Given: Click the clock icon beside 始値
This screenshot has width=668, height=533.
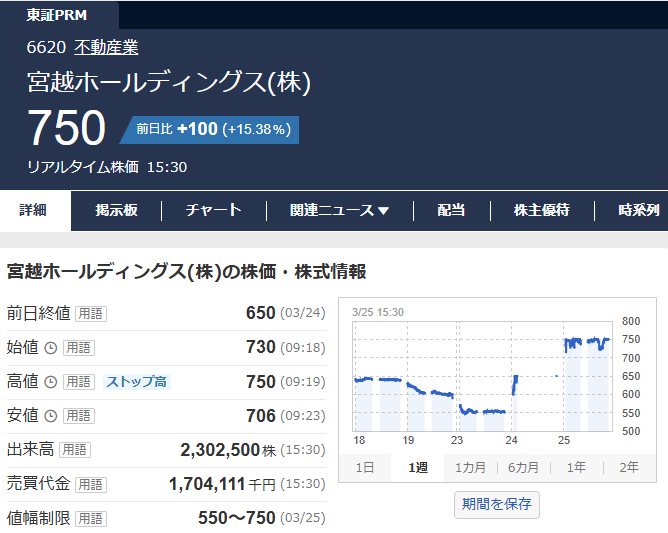Looking at the screenshot, I should click(x=51, y=348).
